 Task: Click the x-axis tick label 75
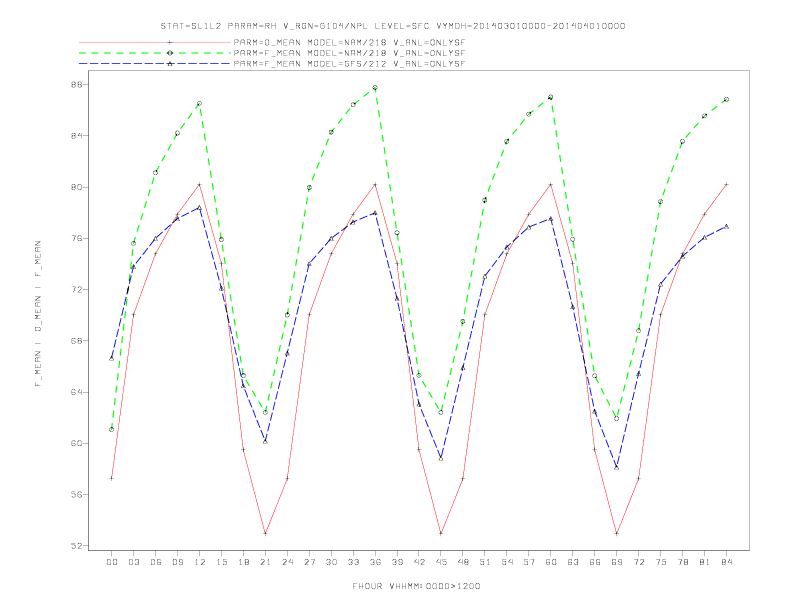[661, 562]
